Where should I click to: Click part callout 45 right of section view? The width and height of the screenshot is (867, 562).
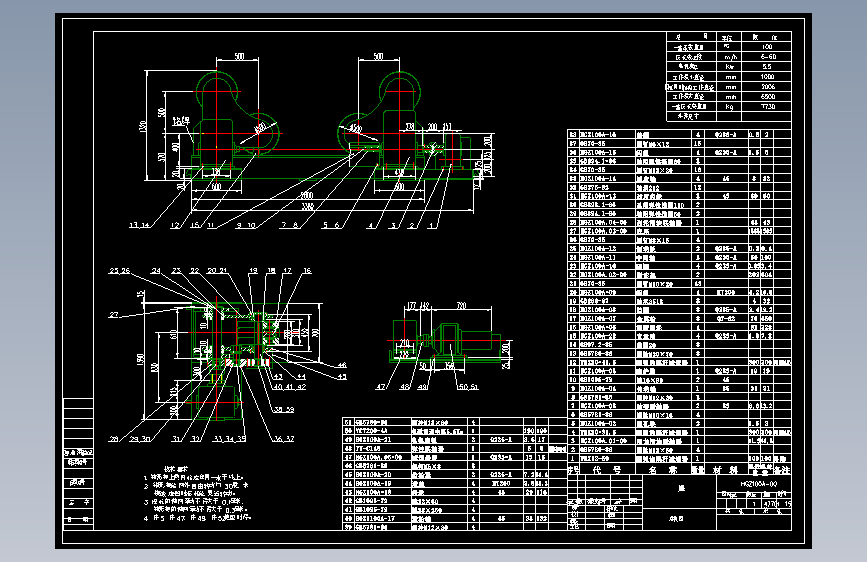342,377
